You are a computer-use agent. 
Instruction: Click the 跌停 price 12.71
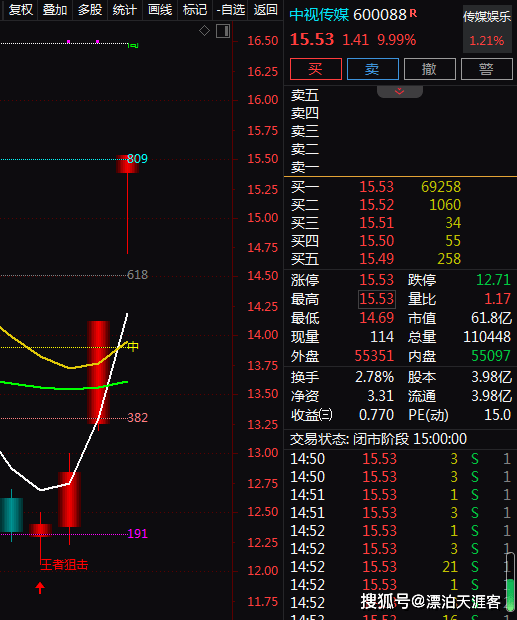(x=493, y=280)
